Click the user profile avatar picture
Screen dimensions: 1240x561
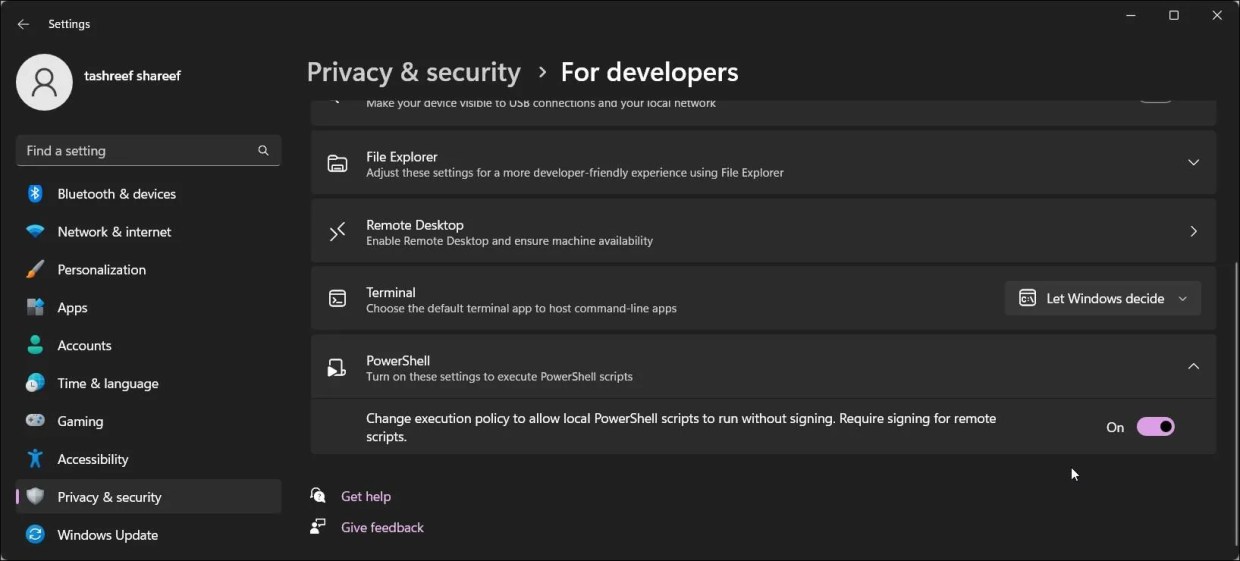[x=44, y=82]
